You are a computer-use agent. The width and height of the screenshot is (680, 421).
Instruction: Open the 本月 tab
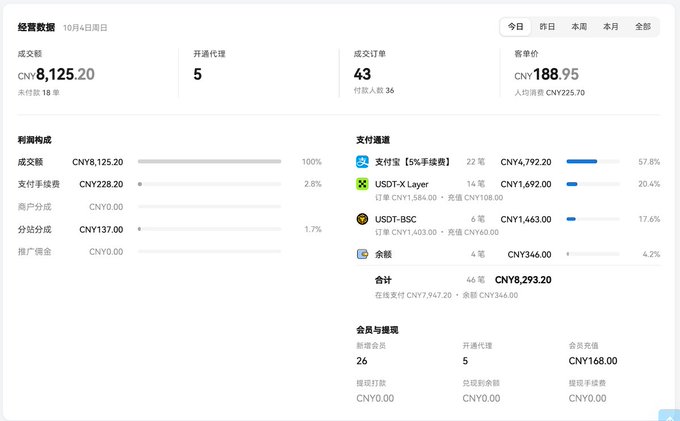pyautogui.click(x=611, y=27)
